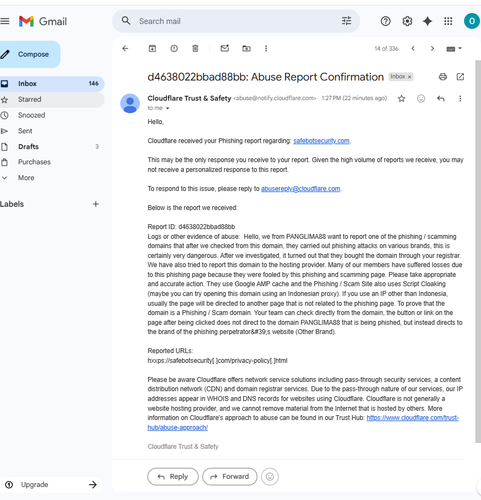This screenshot has height=500, width=481.
Task: Delete this email with trash icon
Action: (195, 49)
